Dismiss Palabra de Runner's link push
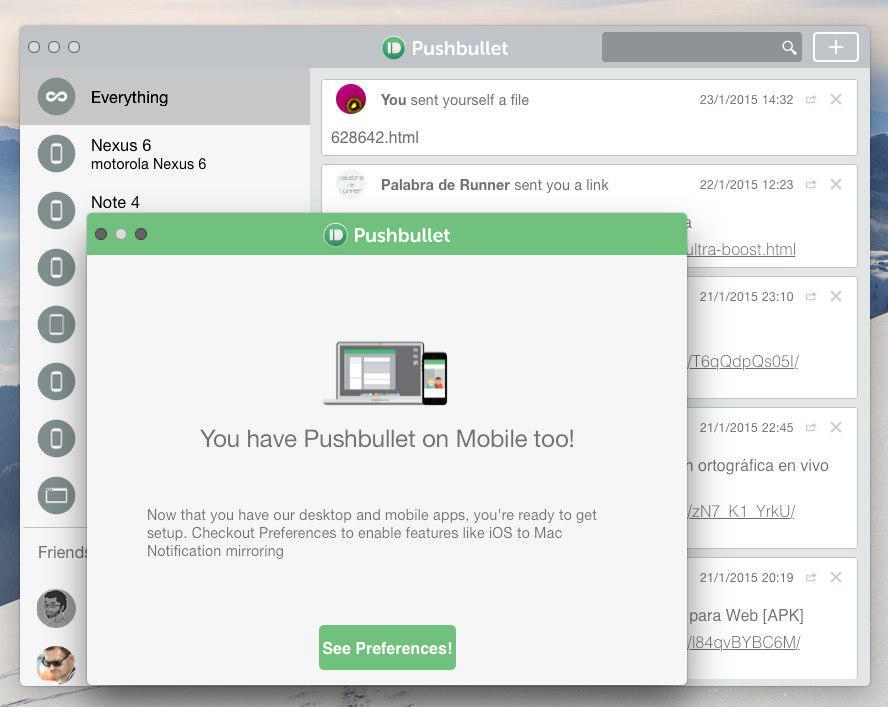The width and height of the screenshot is (888, 707). (x=836, y=184)
